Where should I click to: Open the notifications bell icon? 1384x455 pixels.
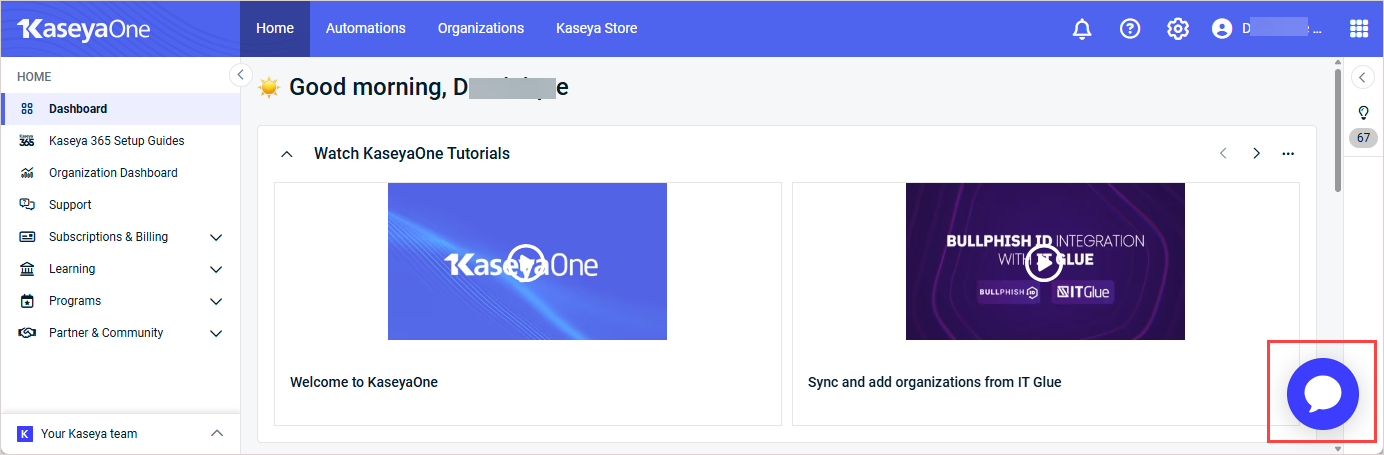(x=1081, y=29)
